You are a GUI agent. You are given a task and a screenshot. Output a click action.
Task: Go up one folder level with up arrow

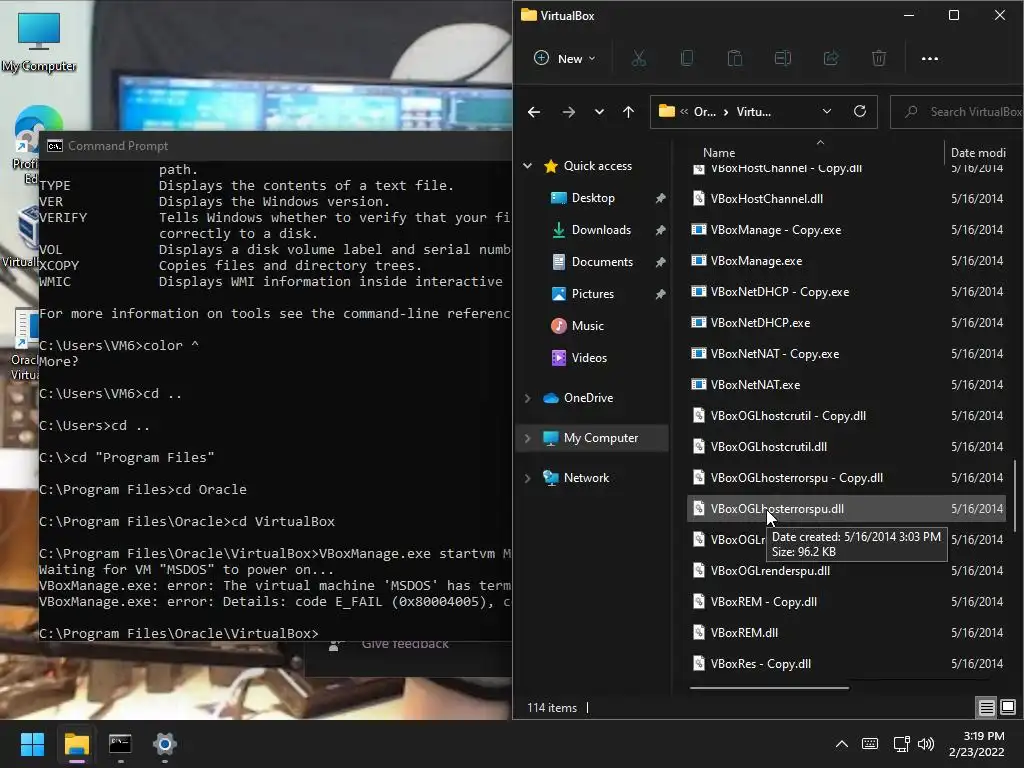point(628,112)
